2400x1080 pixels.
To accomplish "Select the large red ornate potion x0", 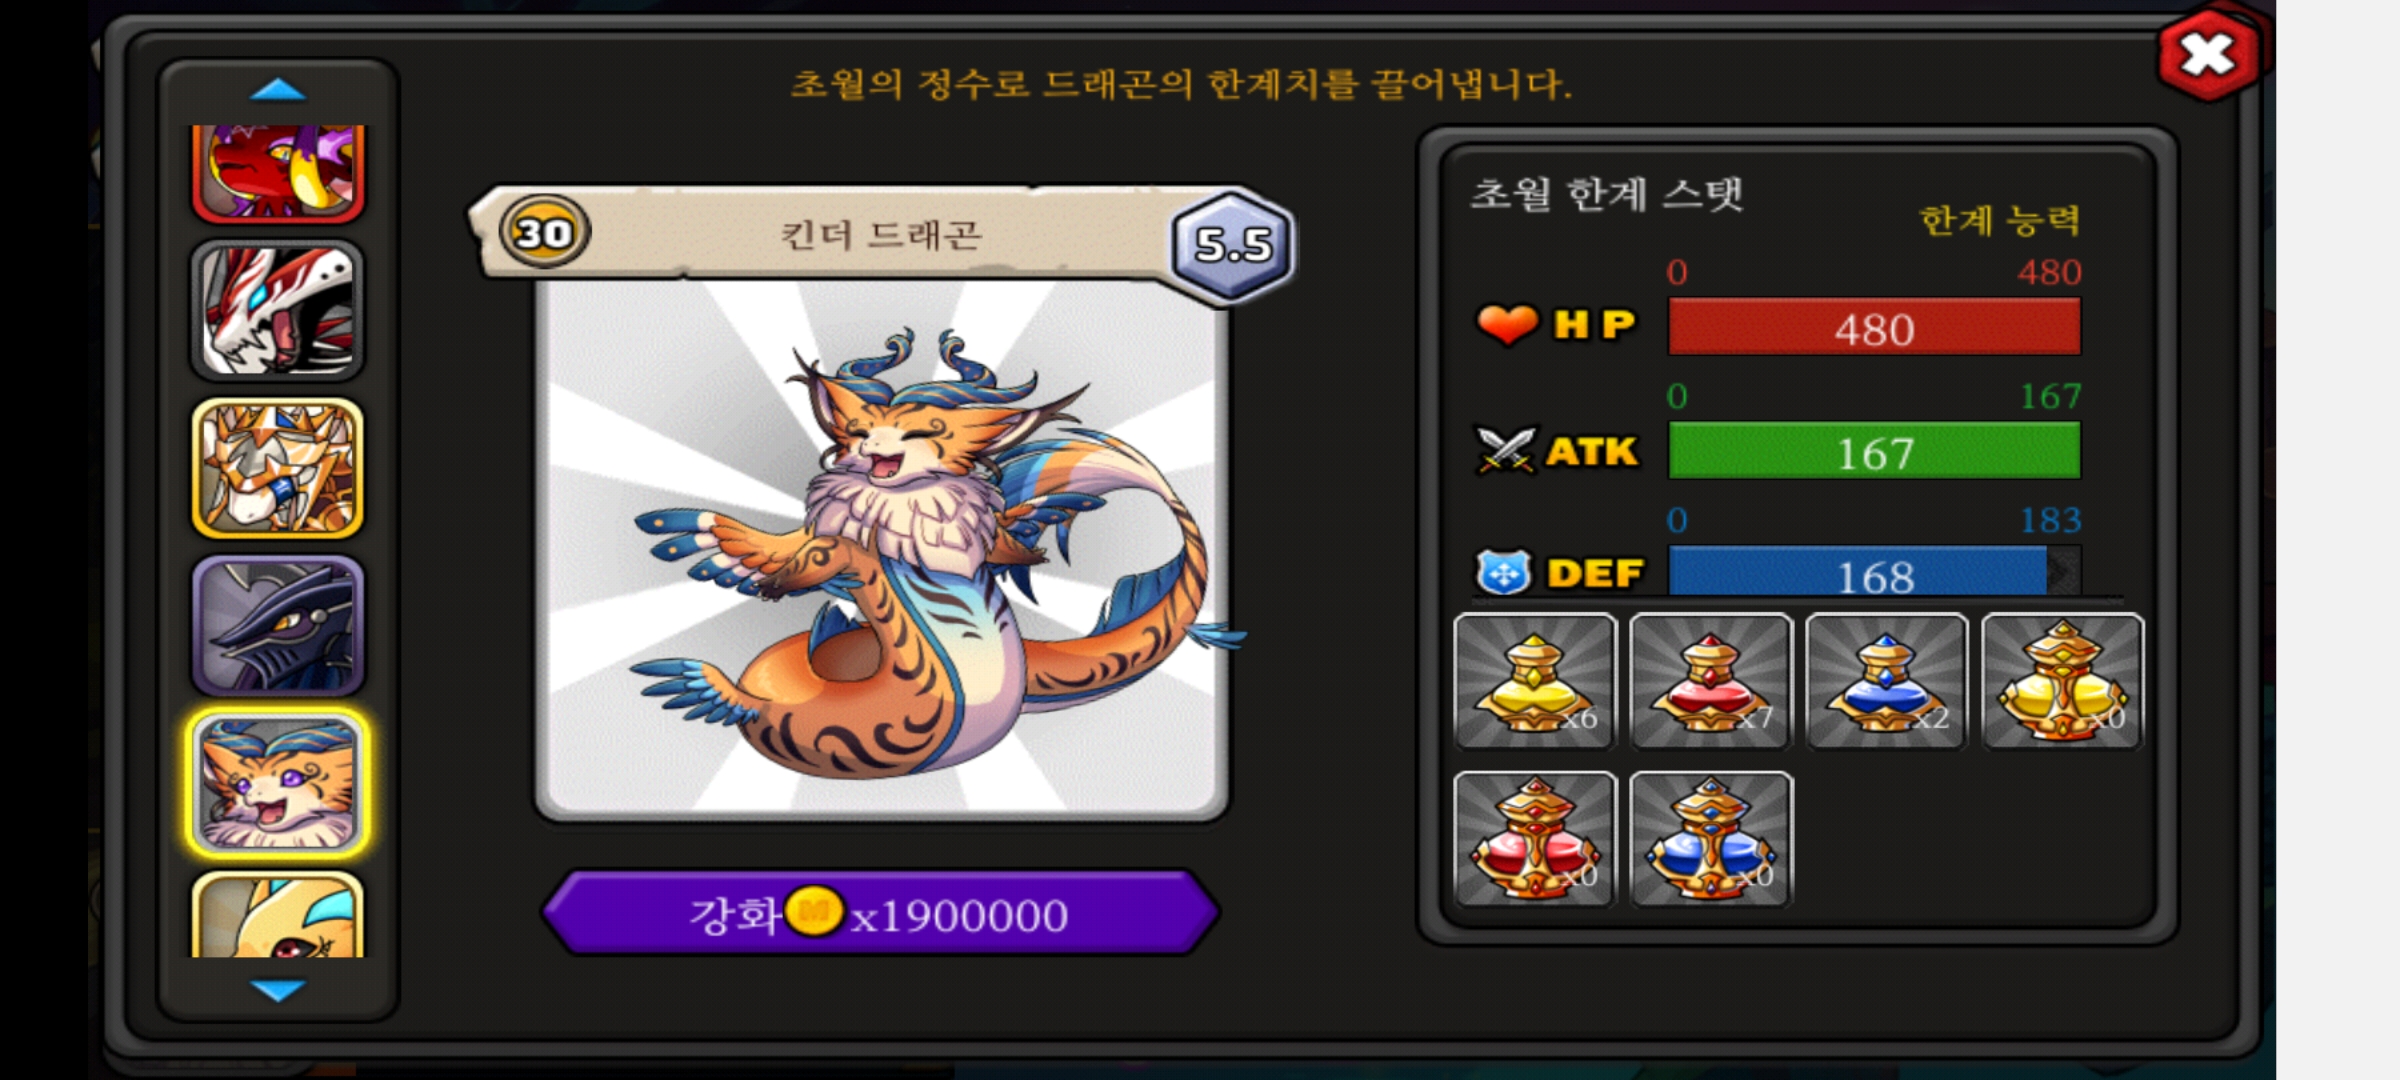I will [x=1535, y=839].
